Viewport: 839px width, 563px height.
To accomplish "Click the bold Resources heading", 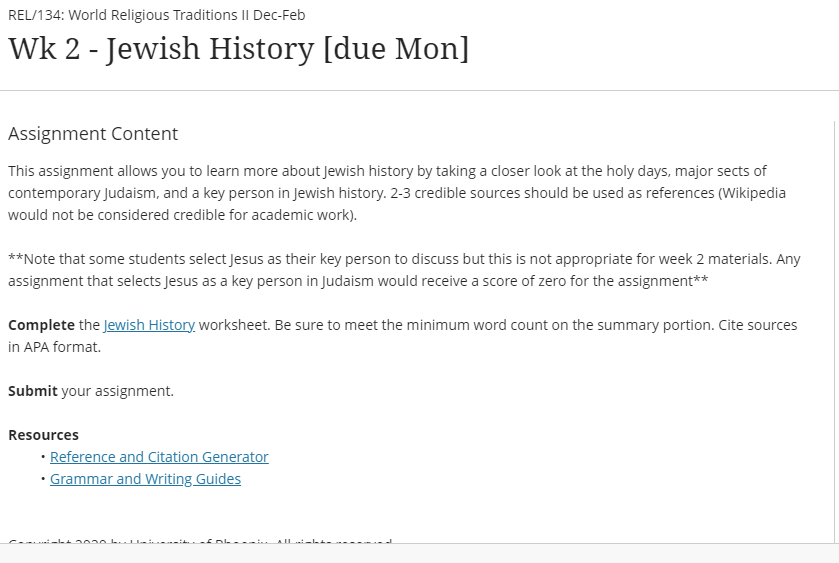I will (43, 435).
